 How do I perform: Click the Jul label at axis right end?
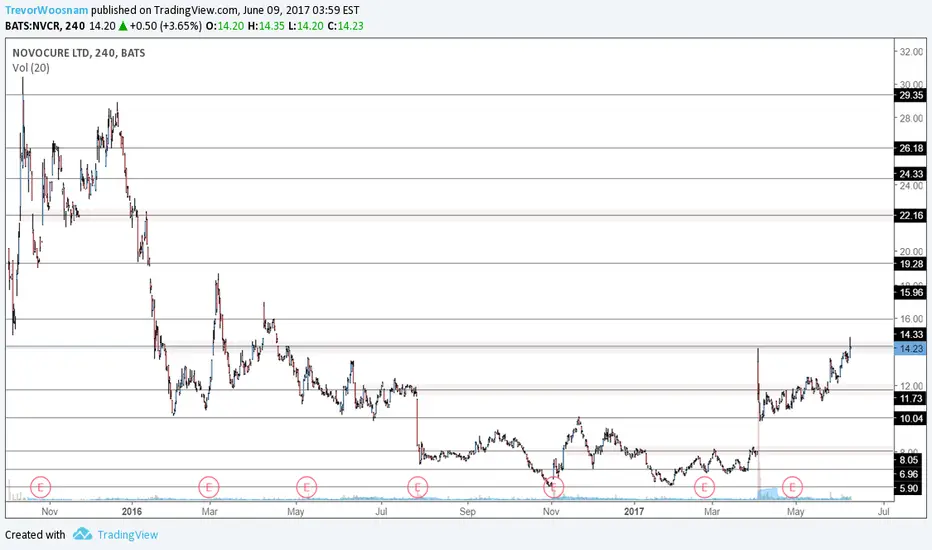point(883,511)
